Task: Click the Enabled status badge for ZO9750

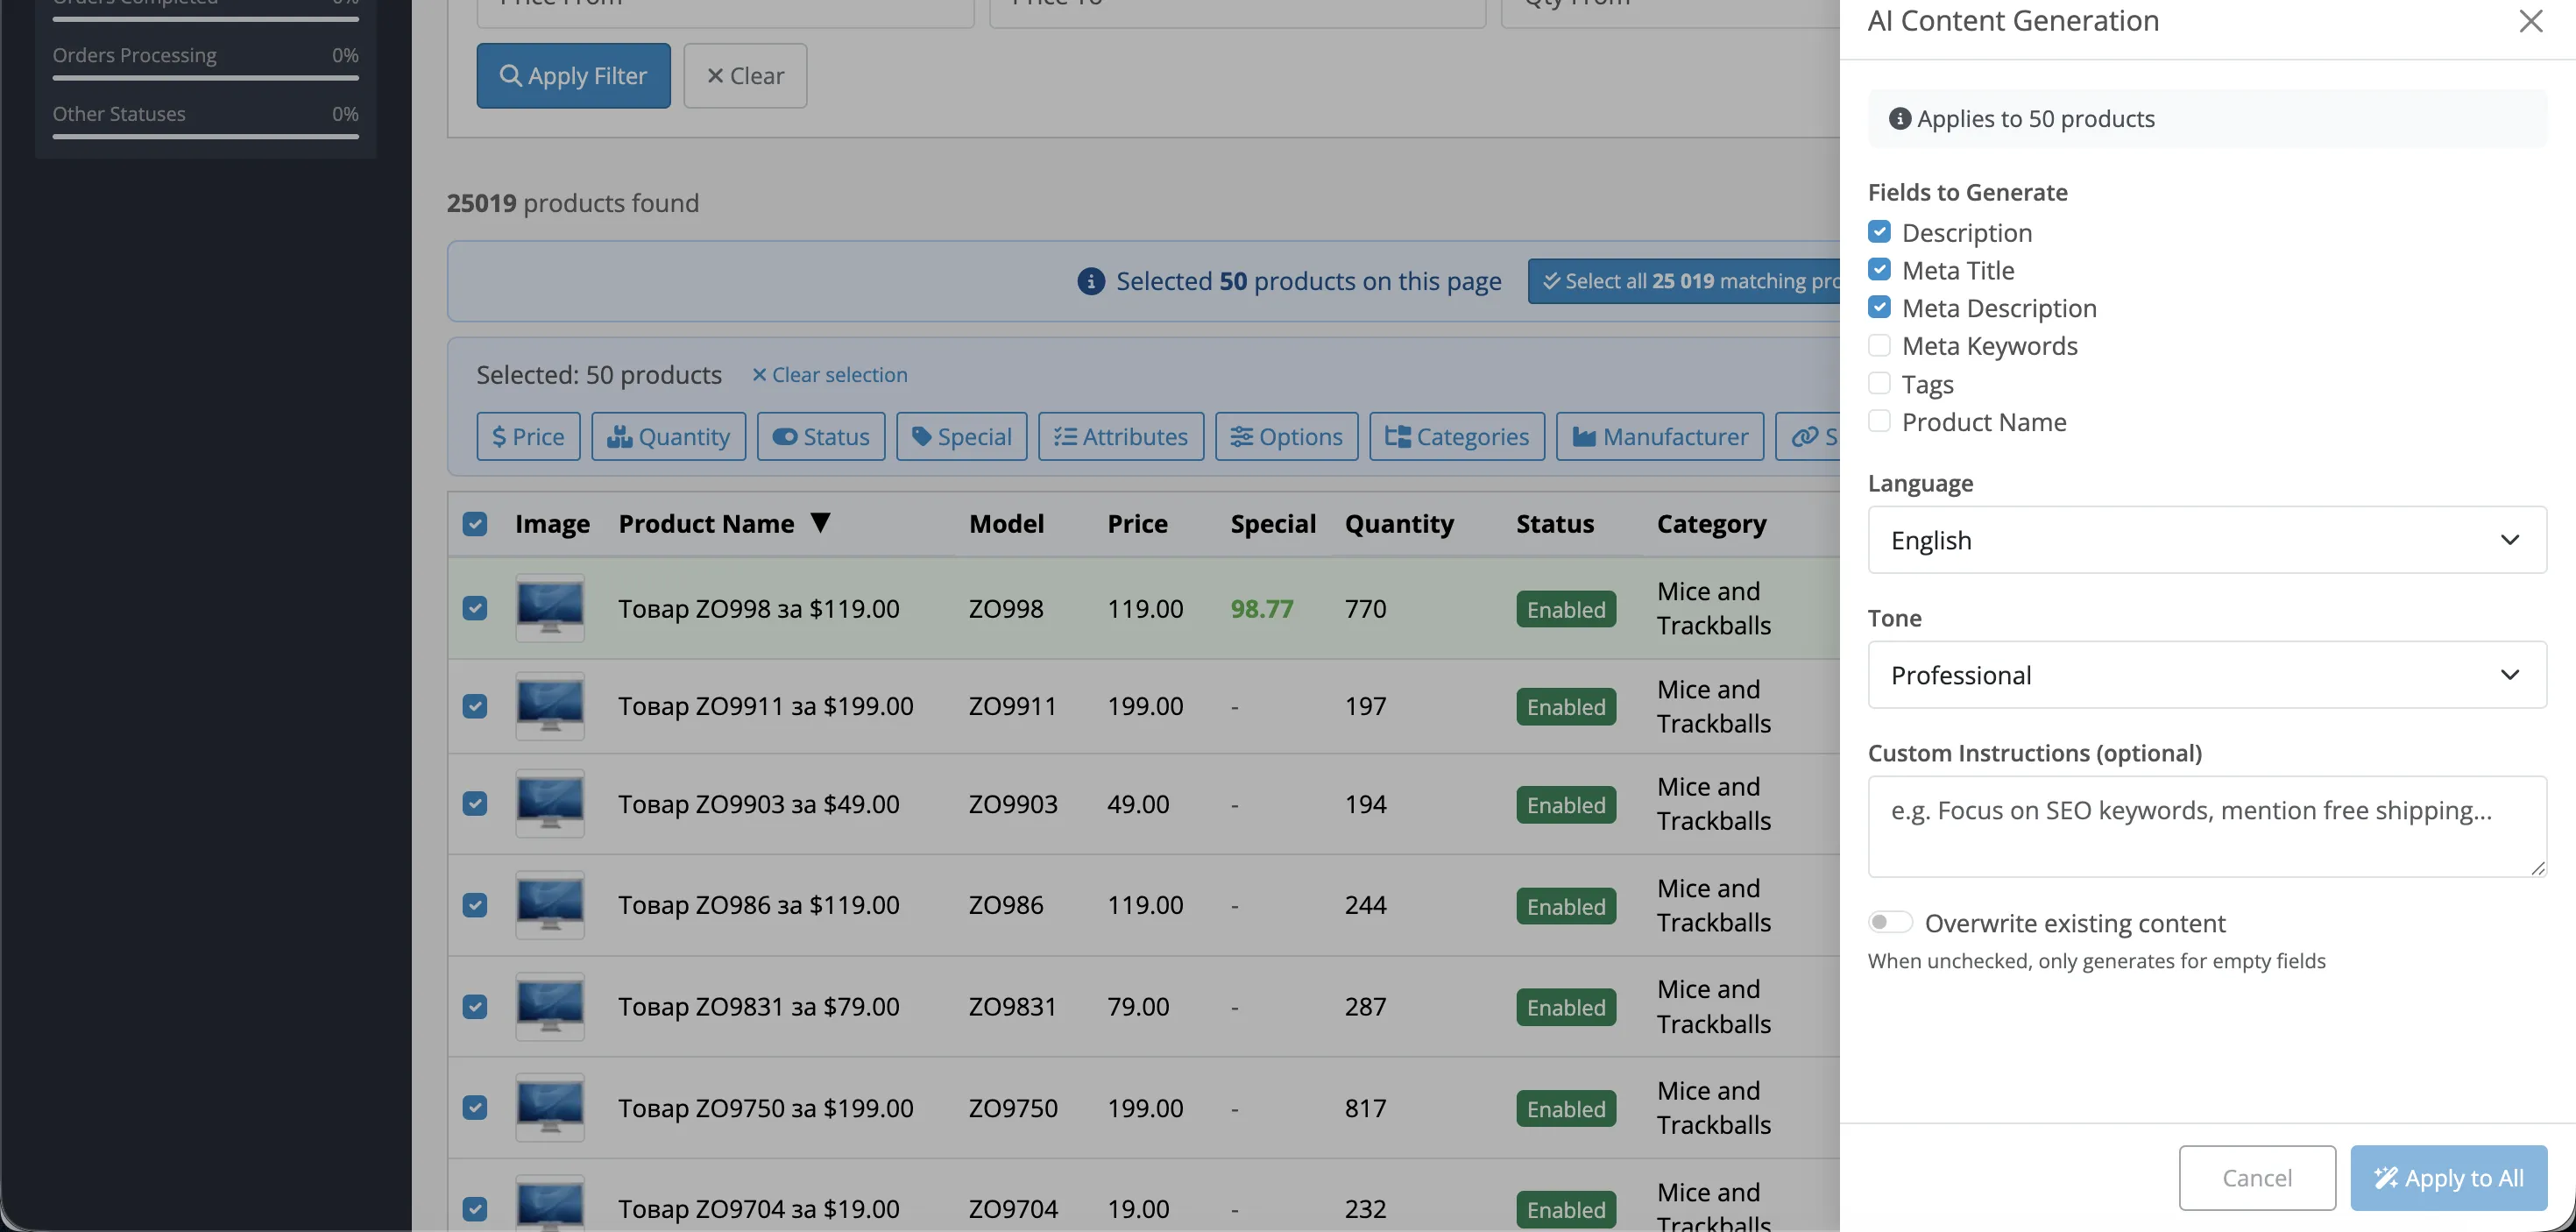Action: point(1566,1109)
